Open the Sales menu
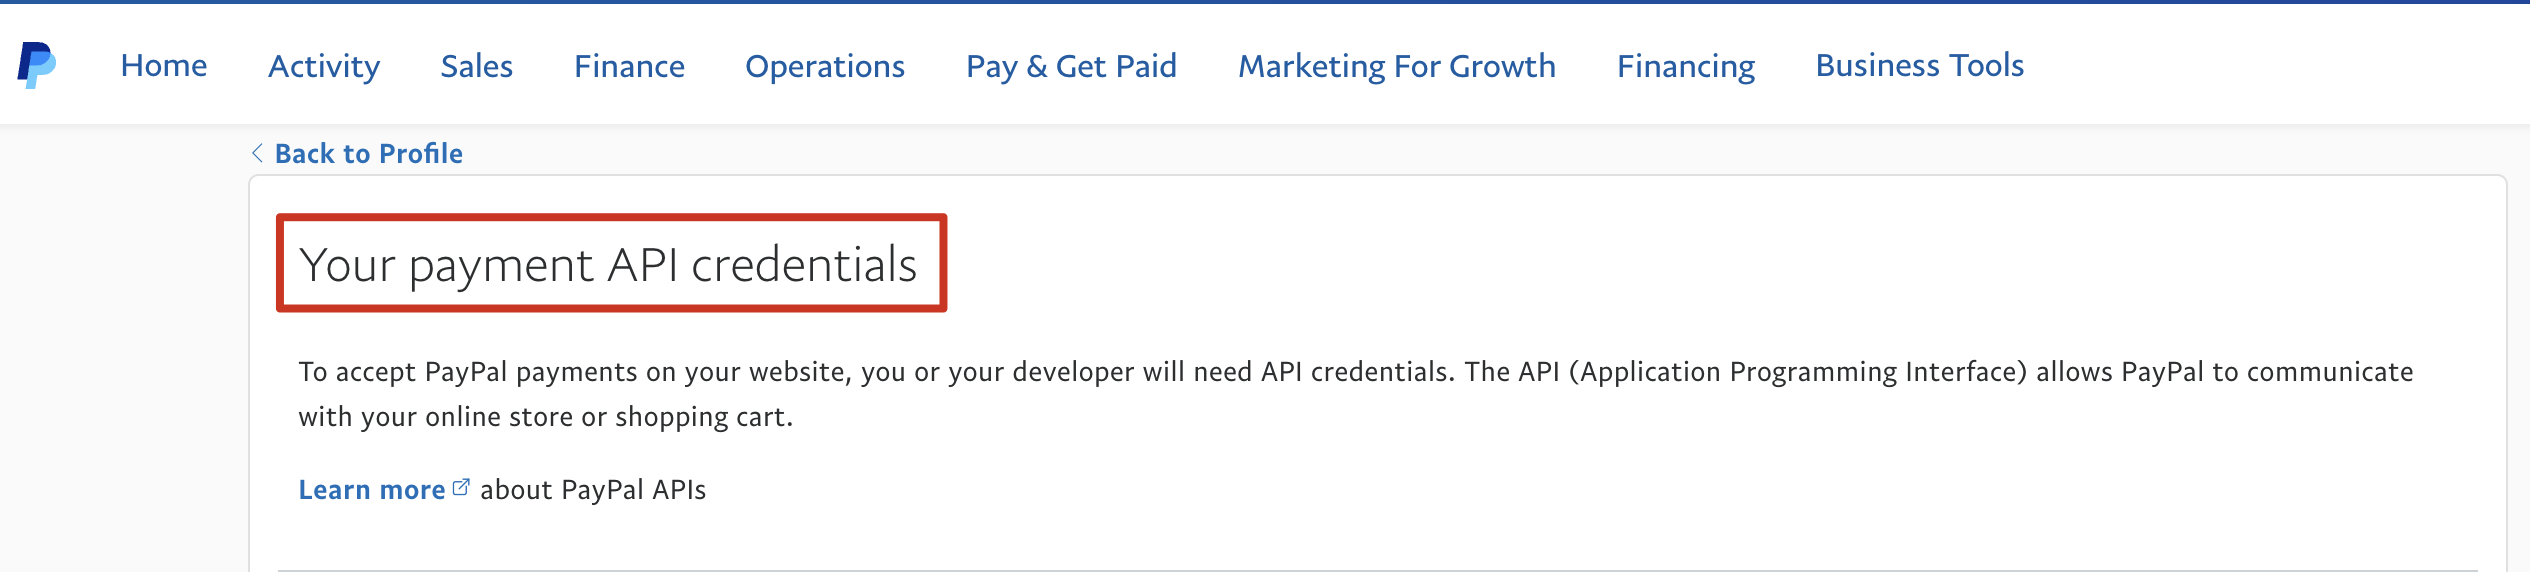 click(x=477, y=66)
